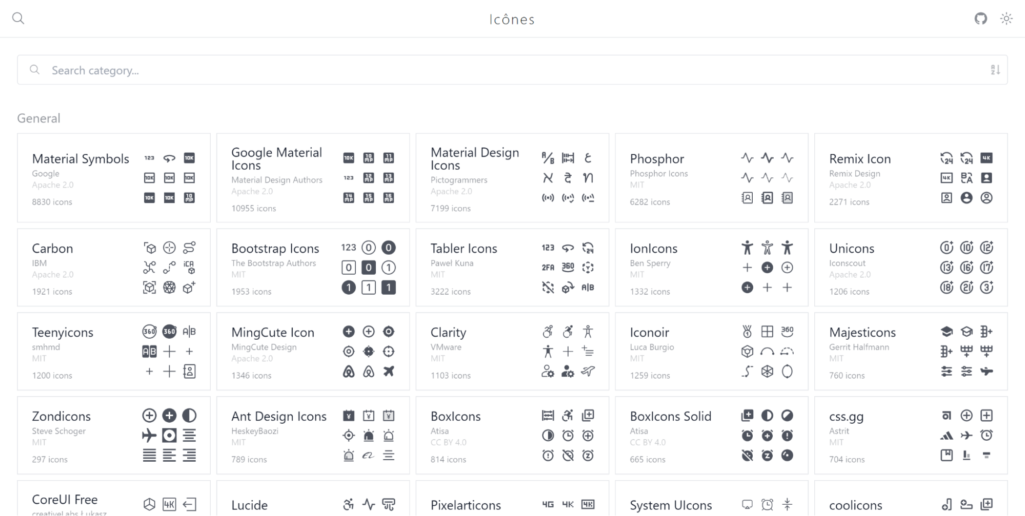Image resolution: width=1025 pixels, height=516 pixels.
Task: Open the Remix Icon collection
Action: tap(859, 159)
